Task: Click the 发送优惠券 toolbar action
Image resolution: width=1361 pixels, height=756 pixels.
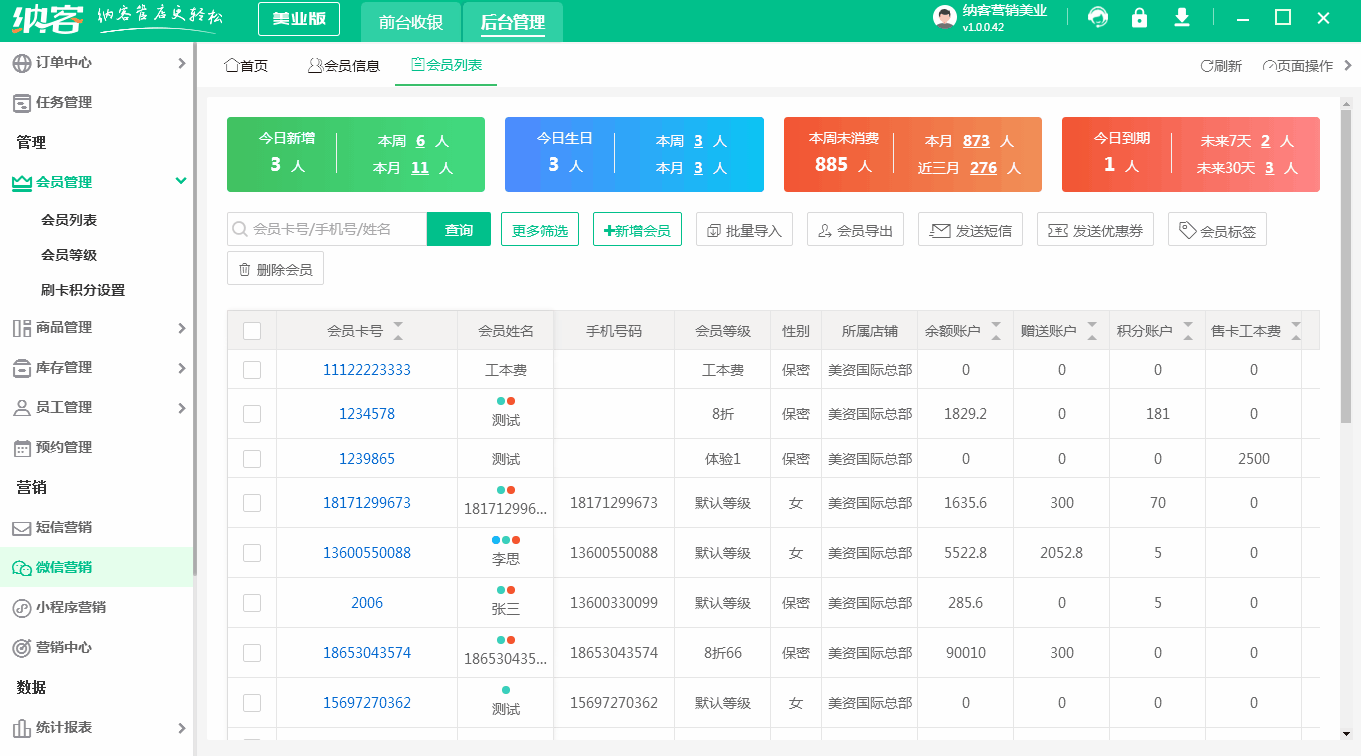Action: (x=1095, y=228)
